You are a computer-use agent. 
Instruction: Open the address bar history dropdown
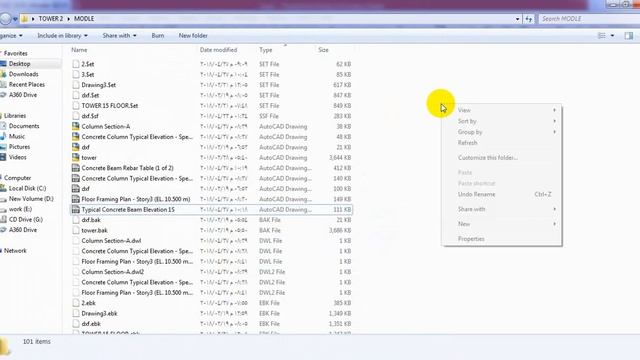(x=518, y=19)
